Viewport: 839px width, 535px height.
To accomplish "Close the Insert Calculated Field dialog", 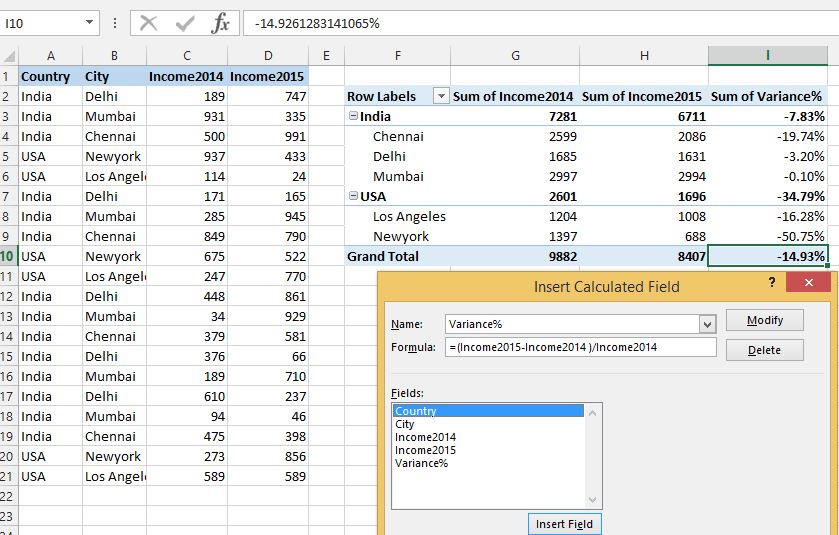I will pos(808,284).
